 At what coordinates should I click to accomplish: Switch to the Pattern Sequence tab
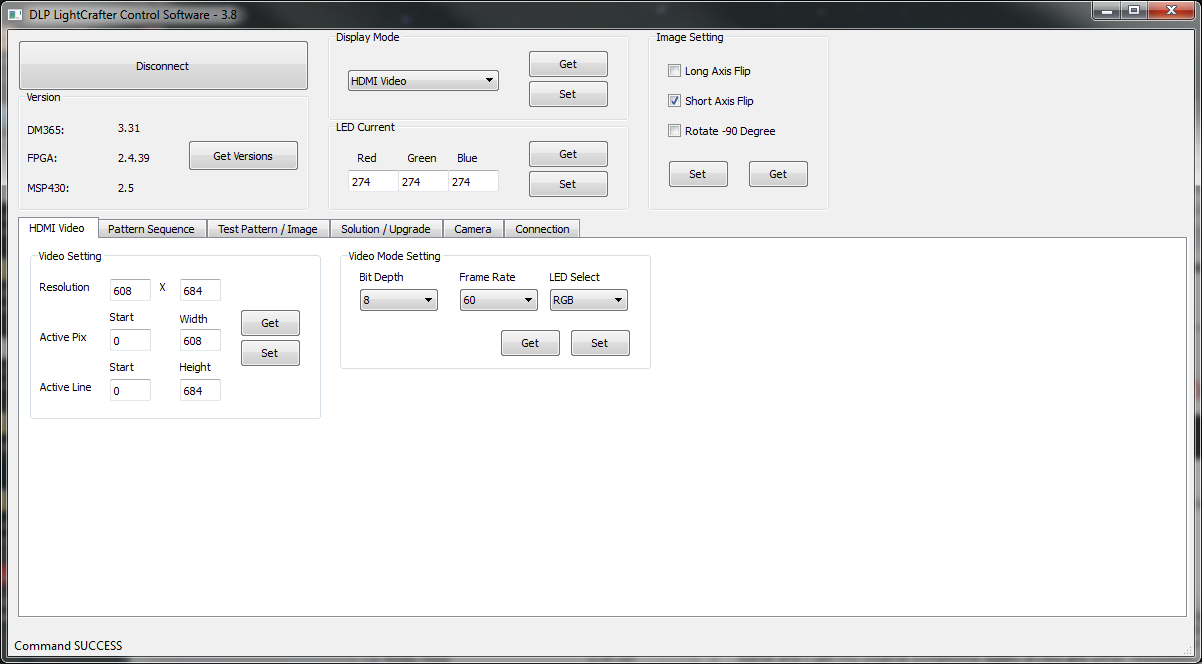(x=151, y=229)
